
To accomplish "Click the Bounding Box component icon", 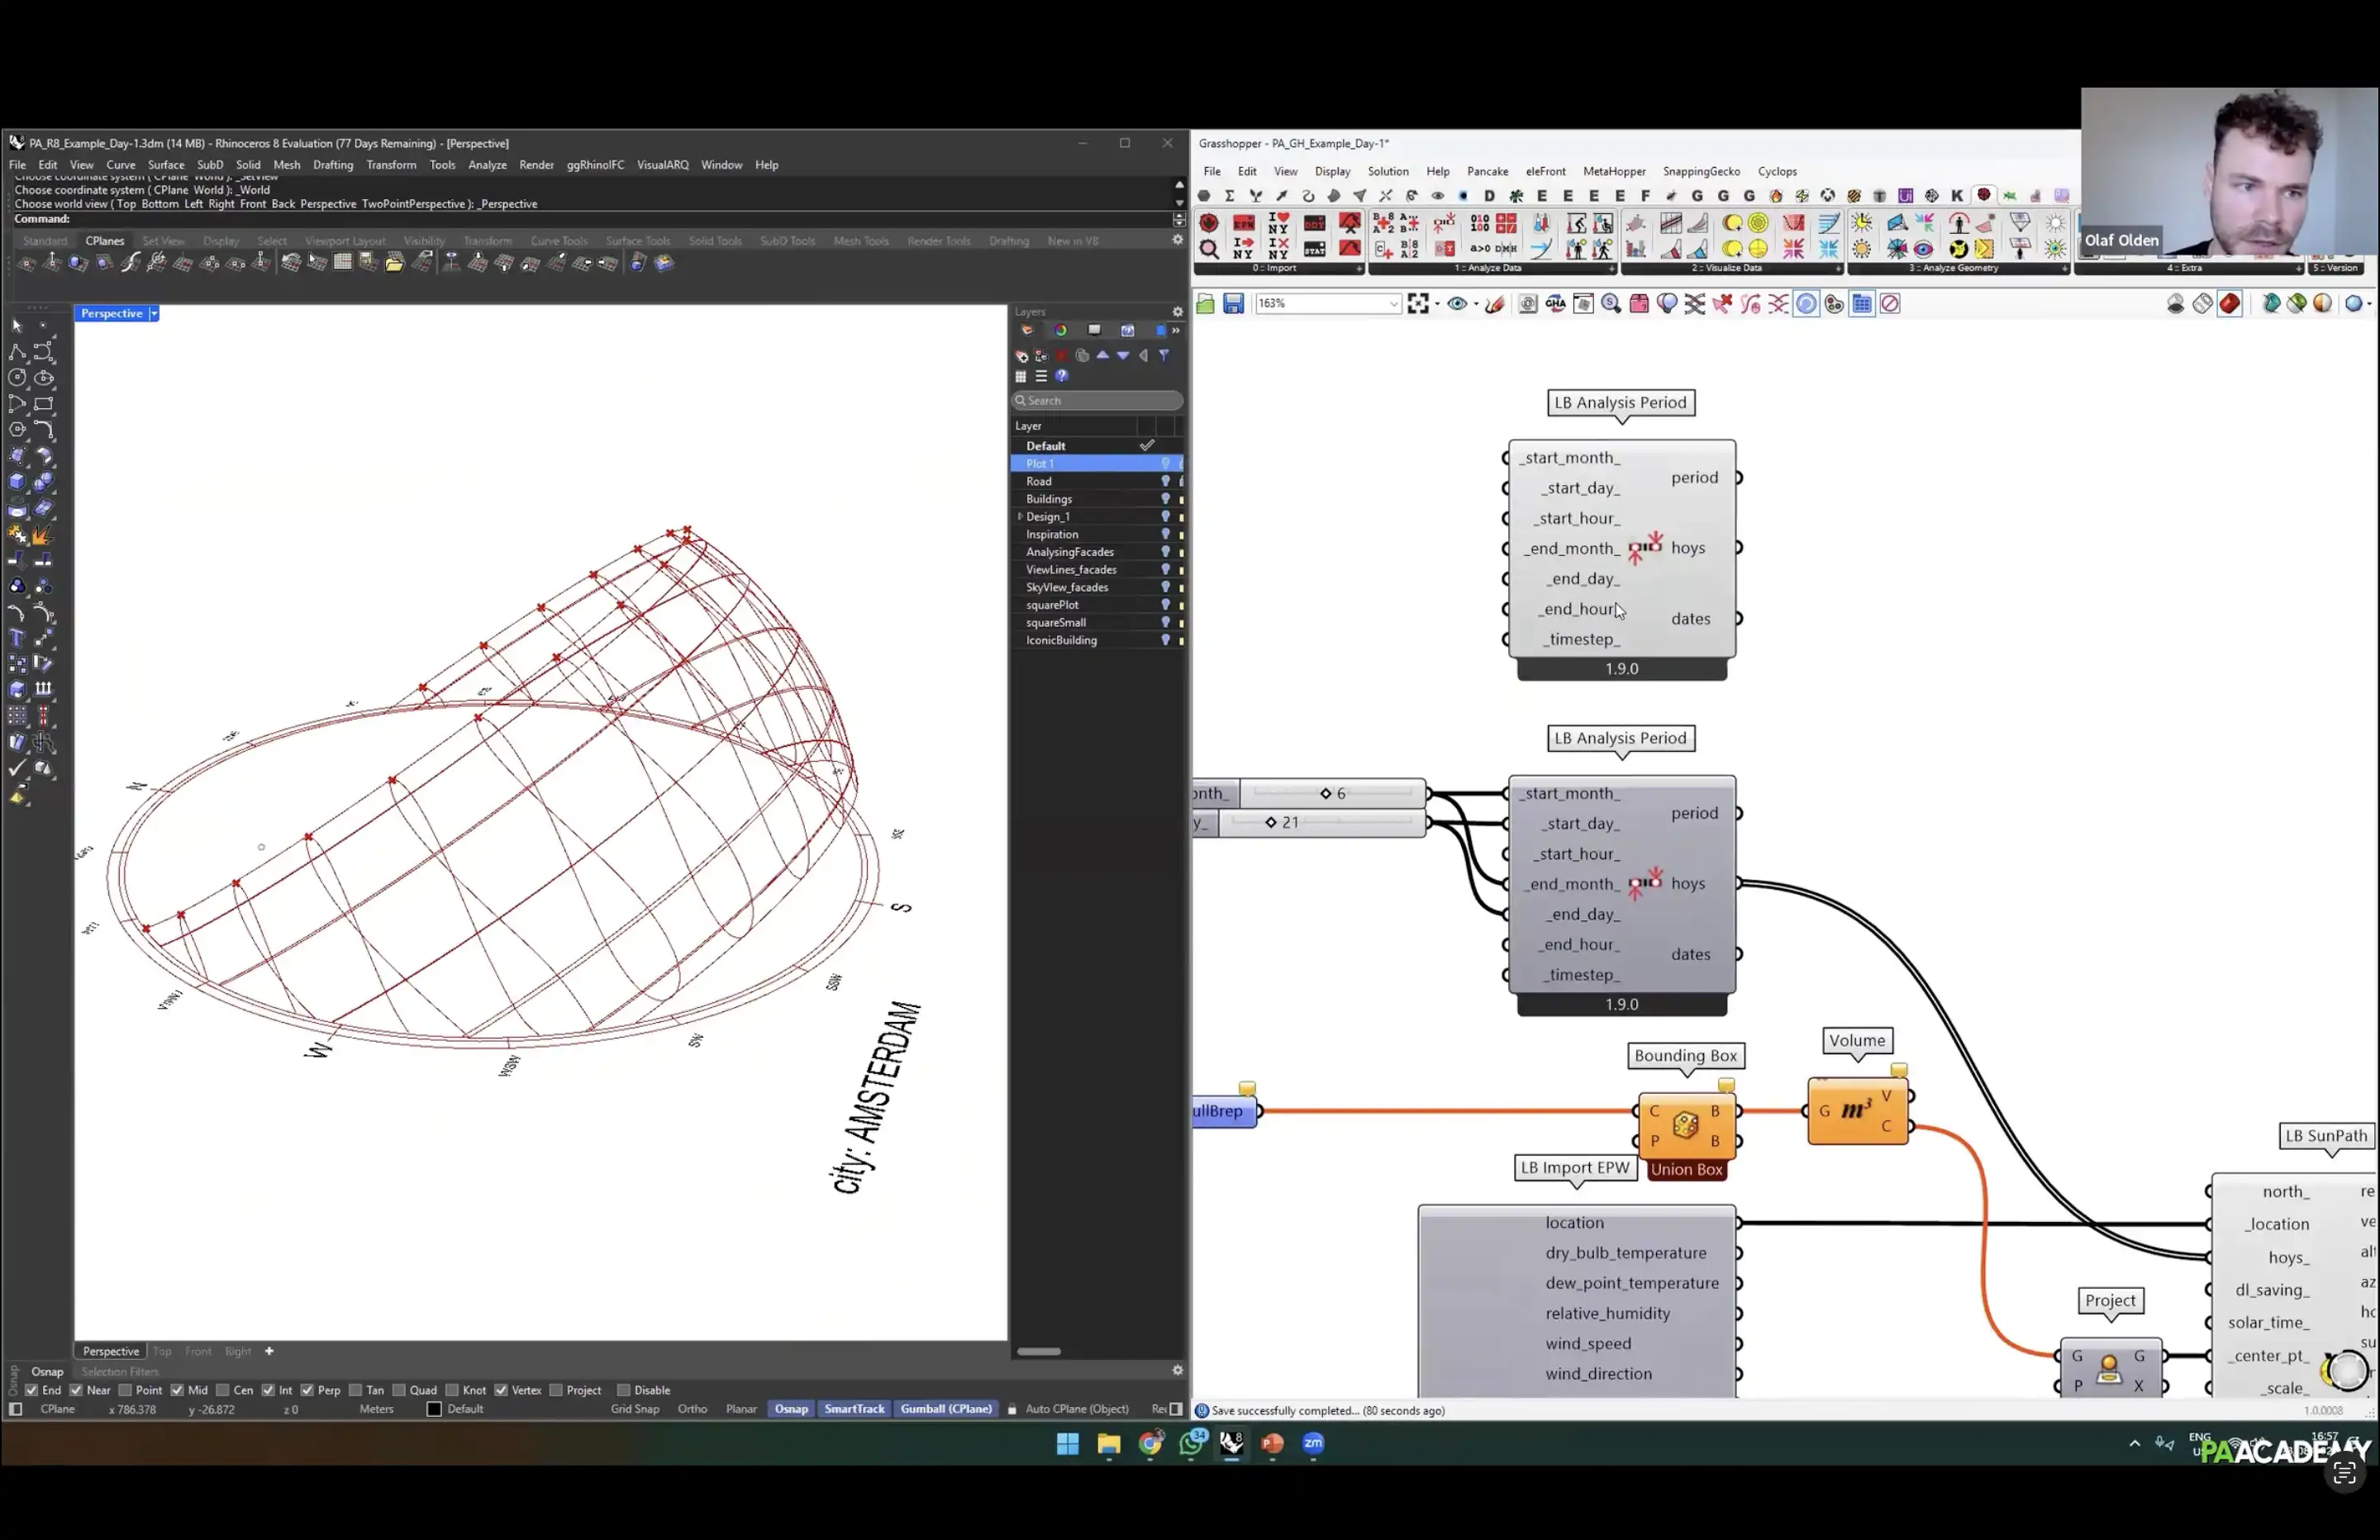I will [1685, 1126].
